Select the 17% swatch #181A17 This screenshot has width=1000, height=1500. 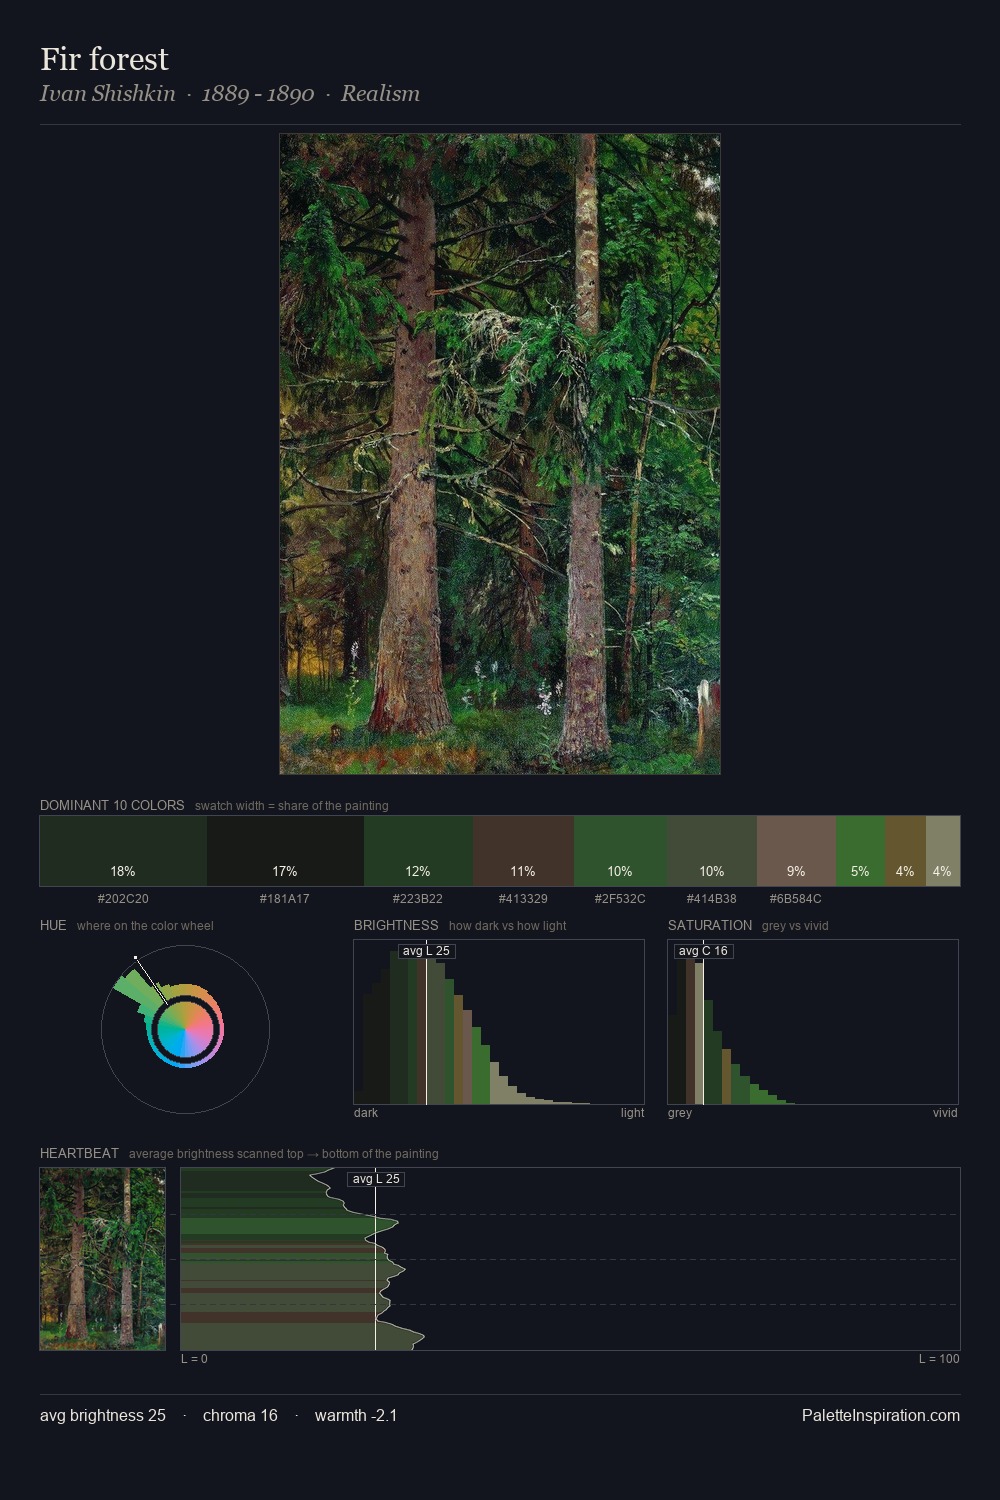click(x=285, y=851)
